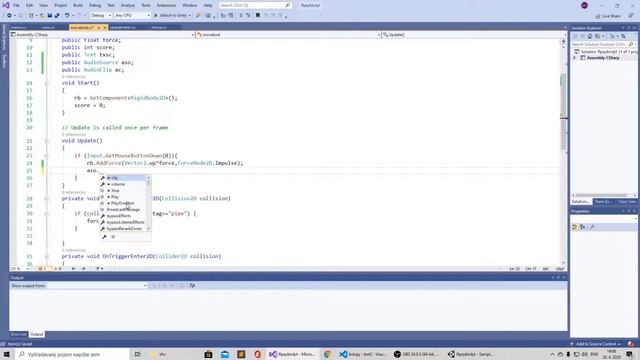
Task: Toggle the IntelliSense property filter wrench icon
Action: [x=104, y=237]
